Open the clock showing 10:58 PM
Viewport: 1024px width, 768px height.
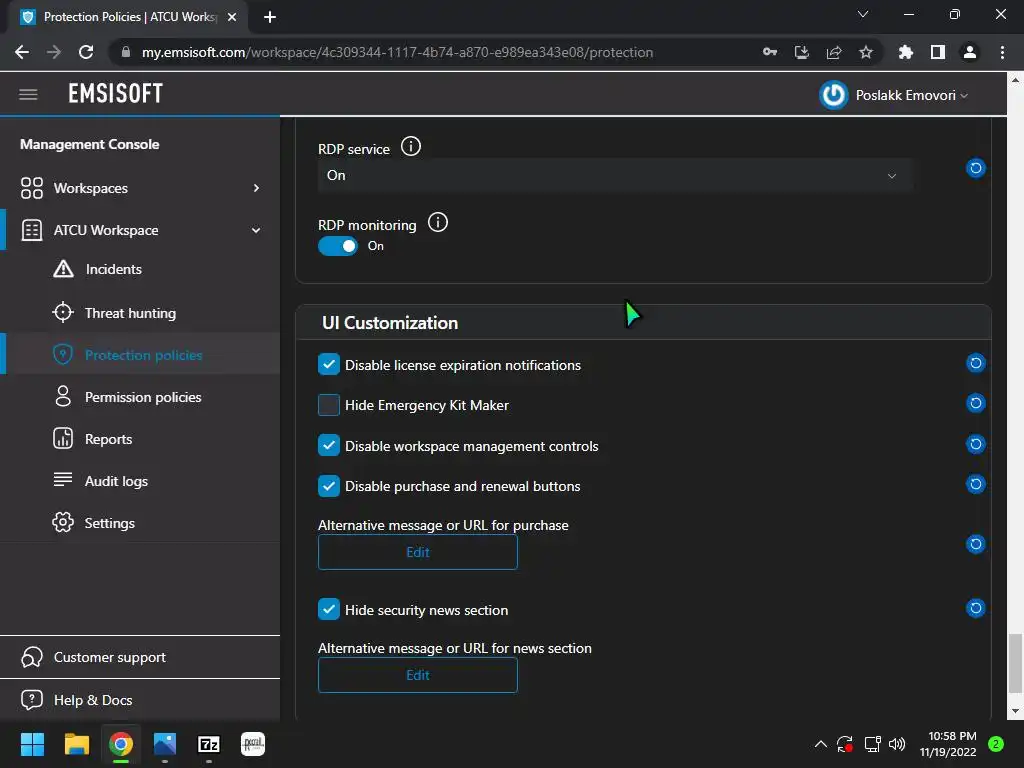tap(948, 744)
